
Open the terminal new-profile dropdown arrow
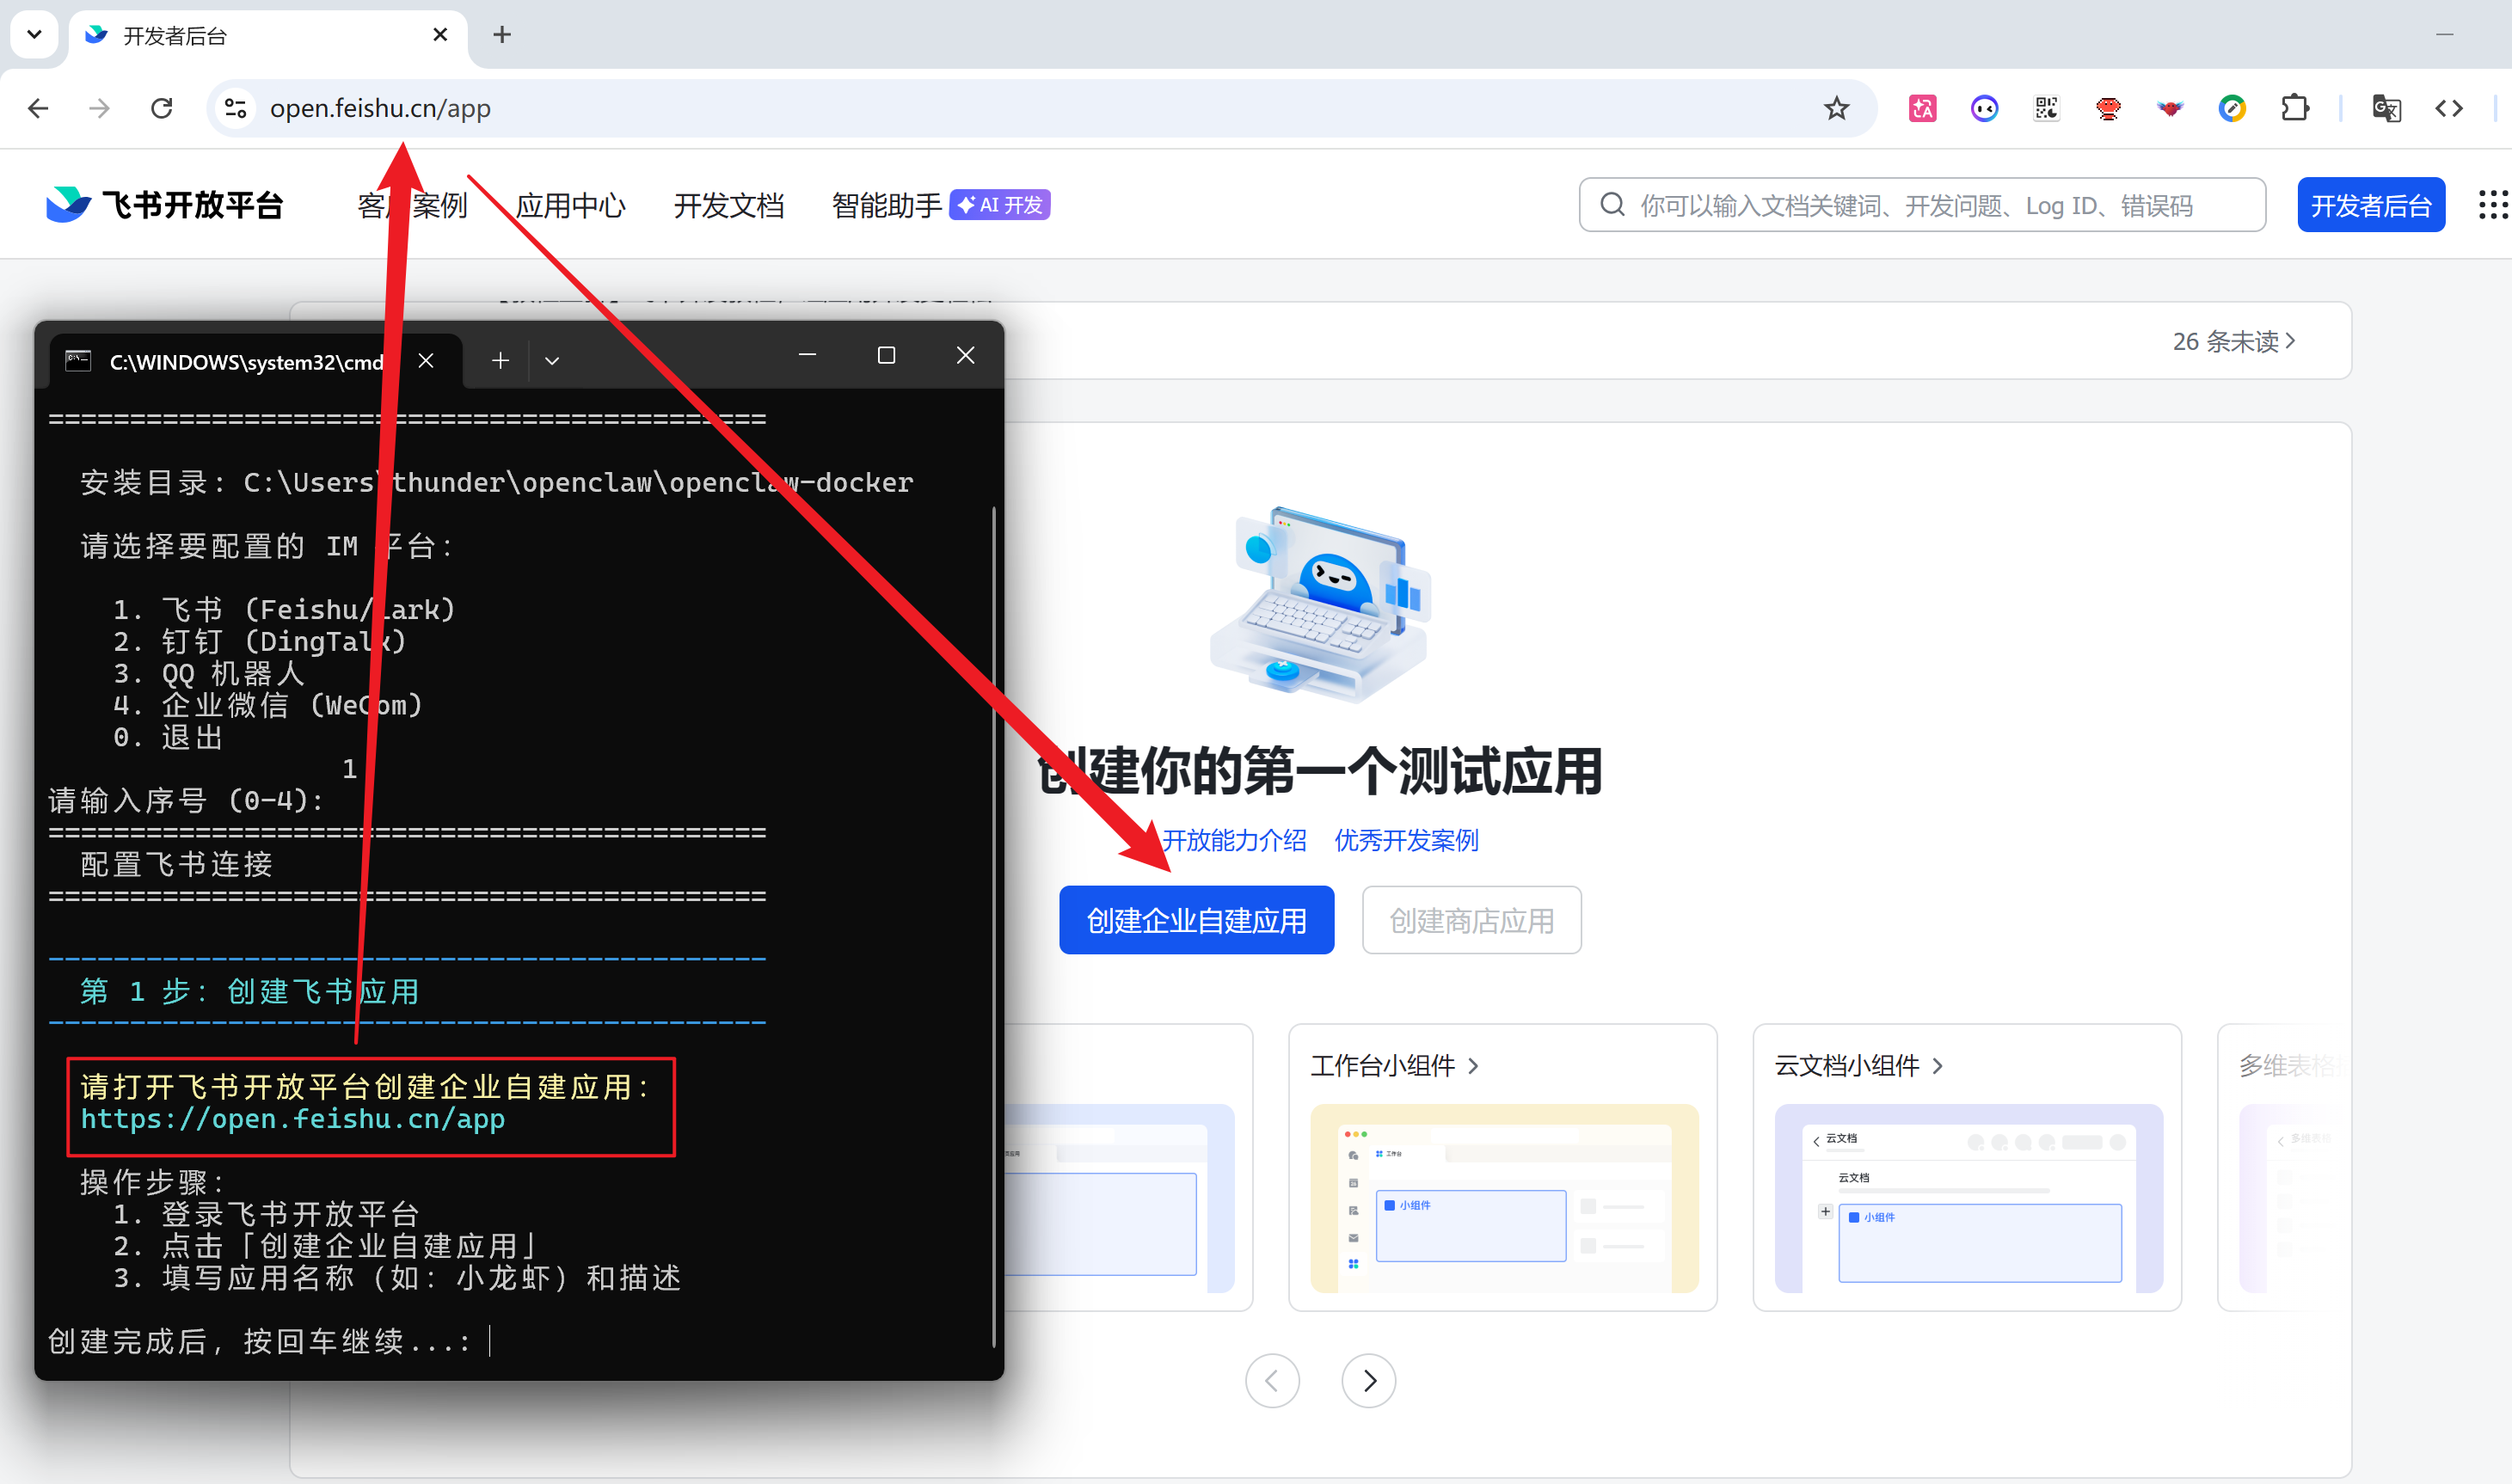(552, 360)
